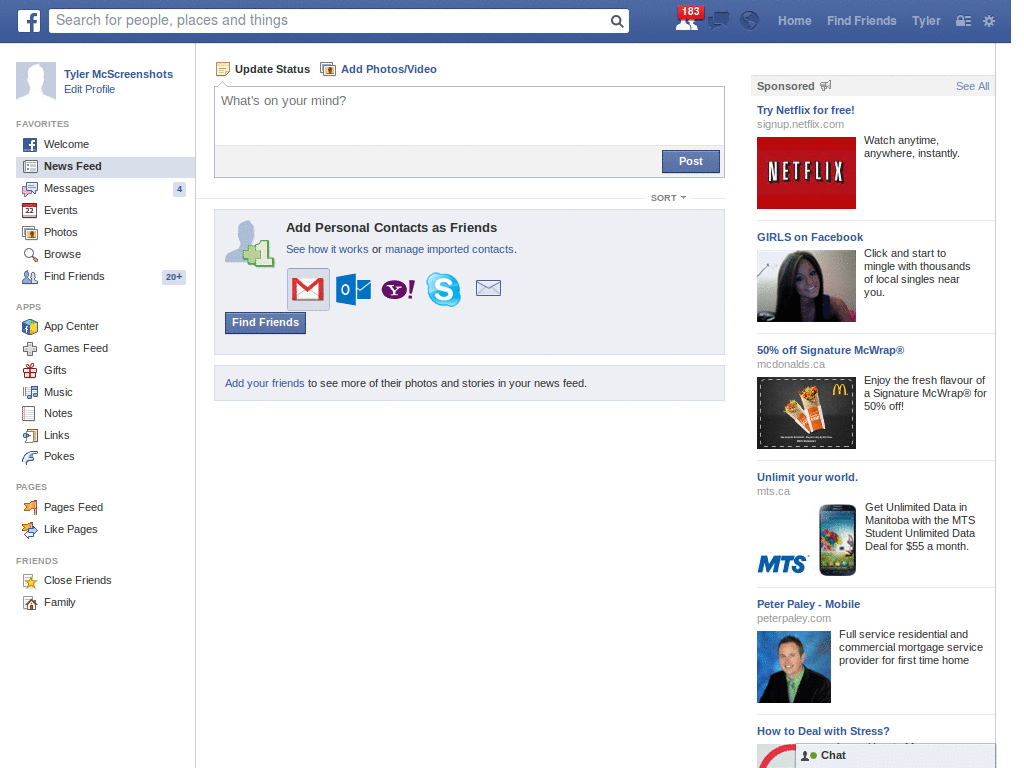
Task: Open How to Deal with Stress link
Action: tap(823, 731)
